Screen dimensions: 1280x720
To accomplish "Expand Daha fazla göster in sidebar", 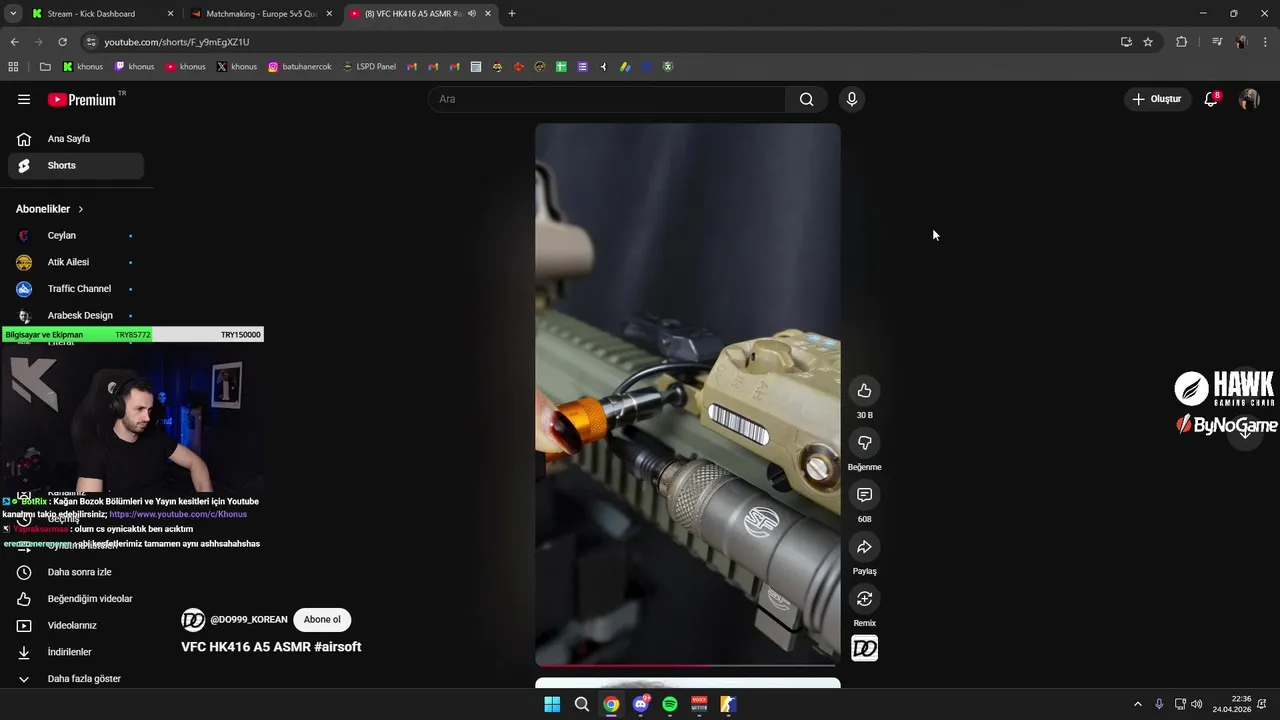I will click(76, 679).
